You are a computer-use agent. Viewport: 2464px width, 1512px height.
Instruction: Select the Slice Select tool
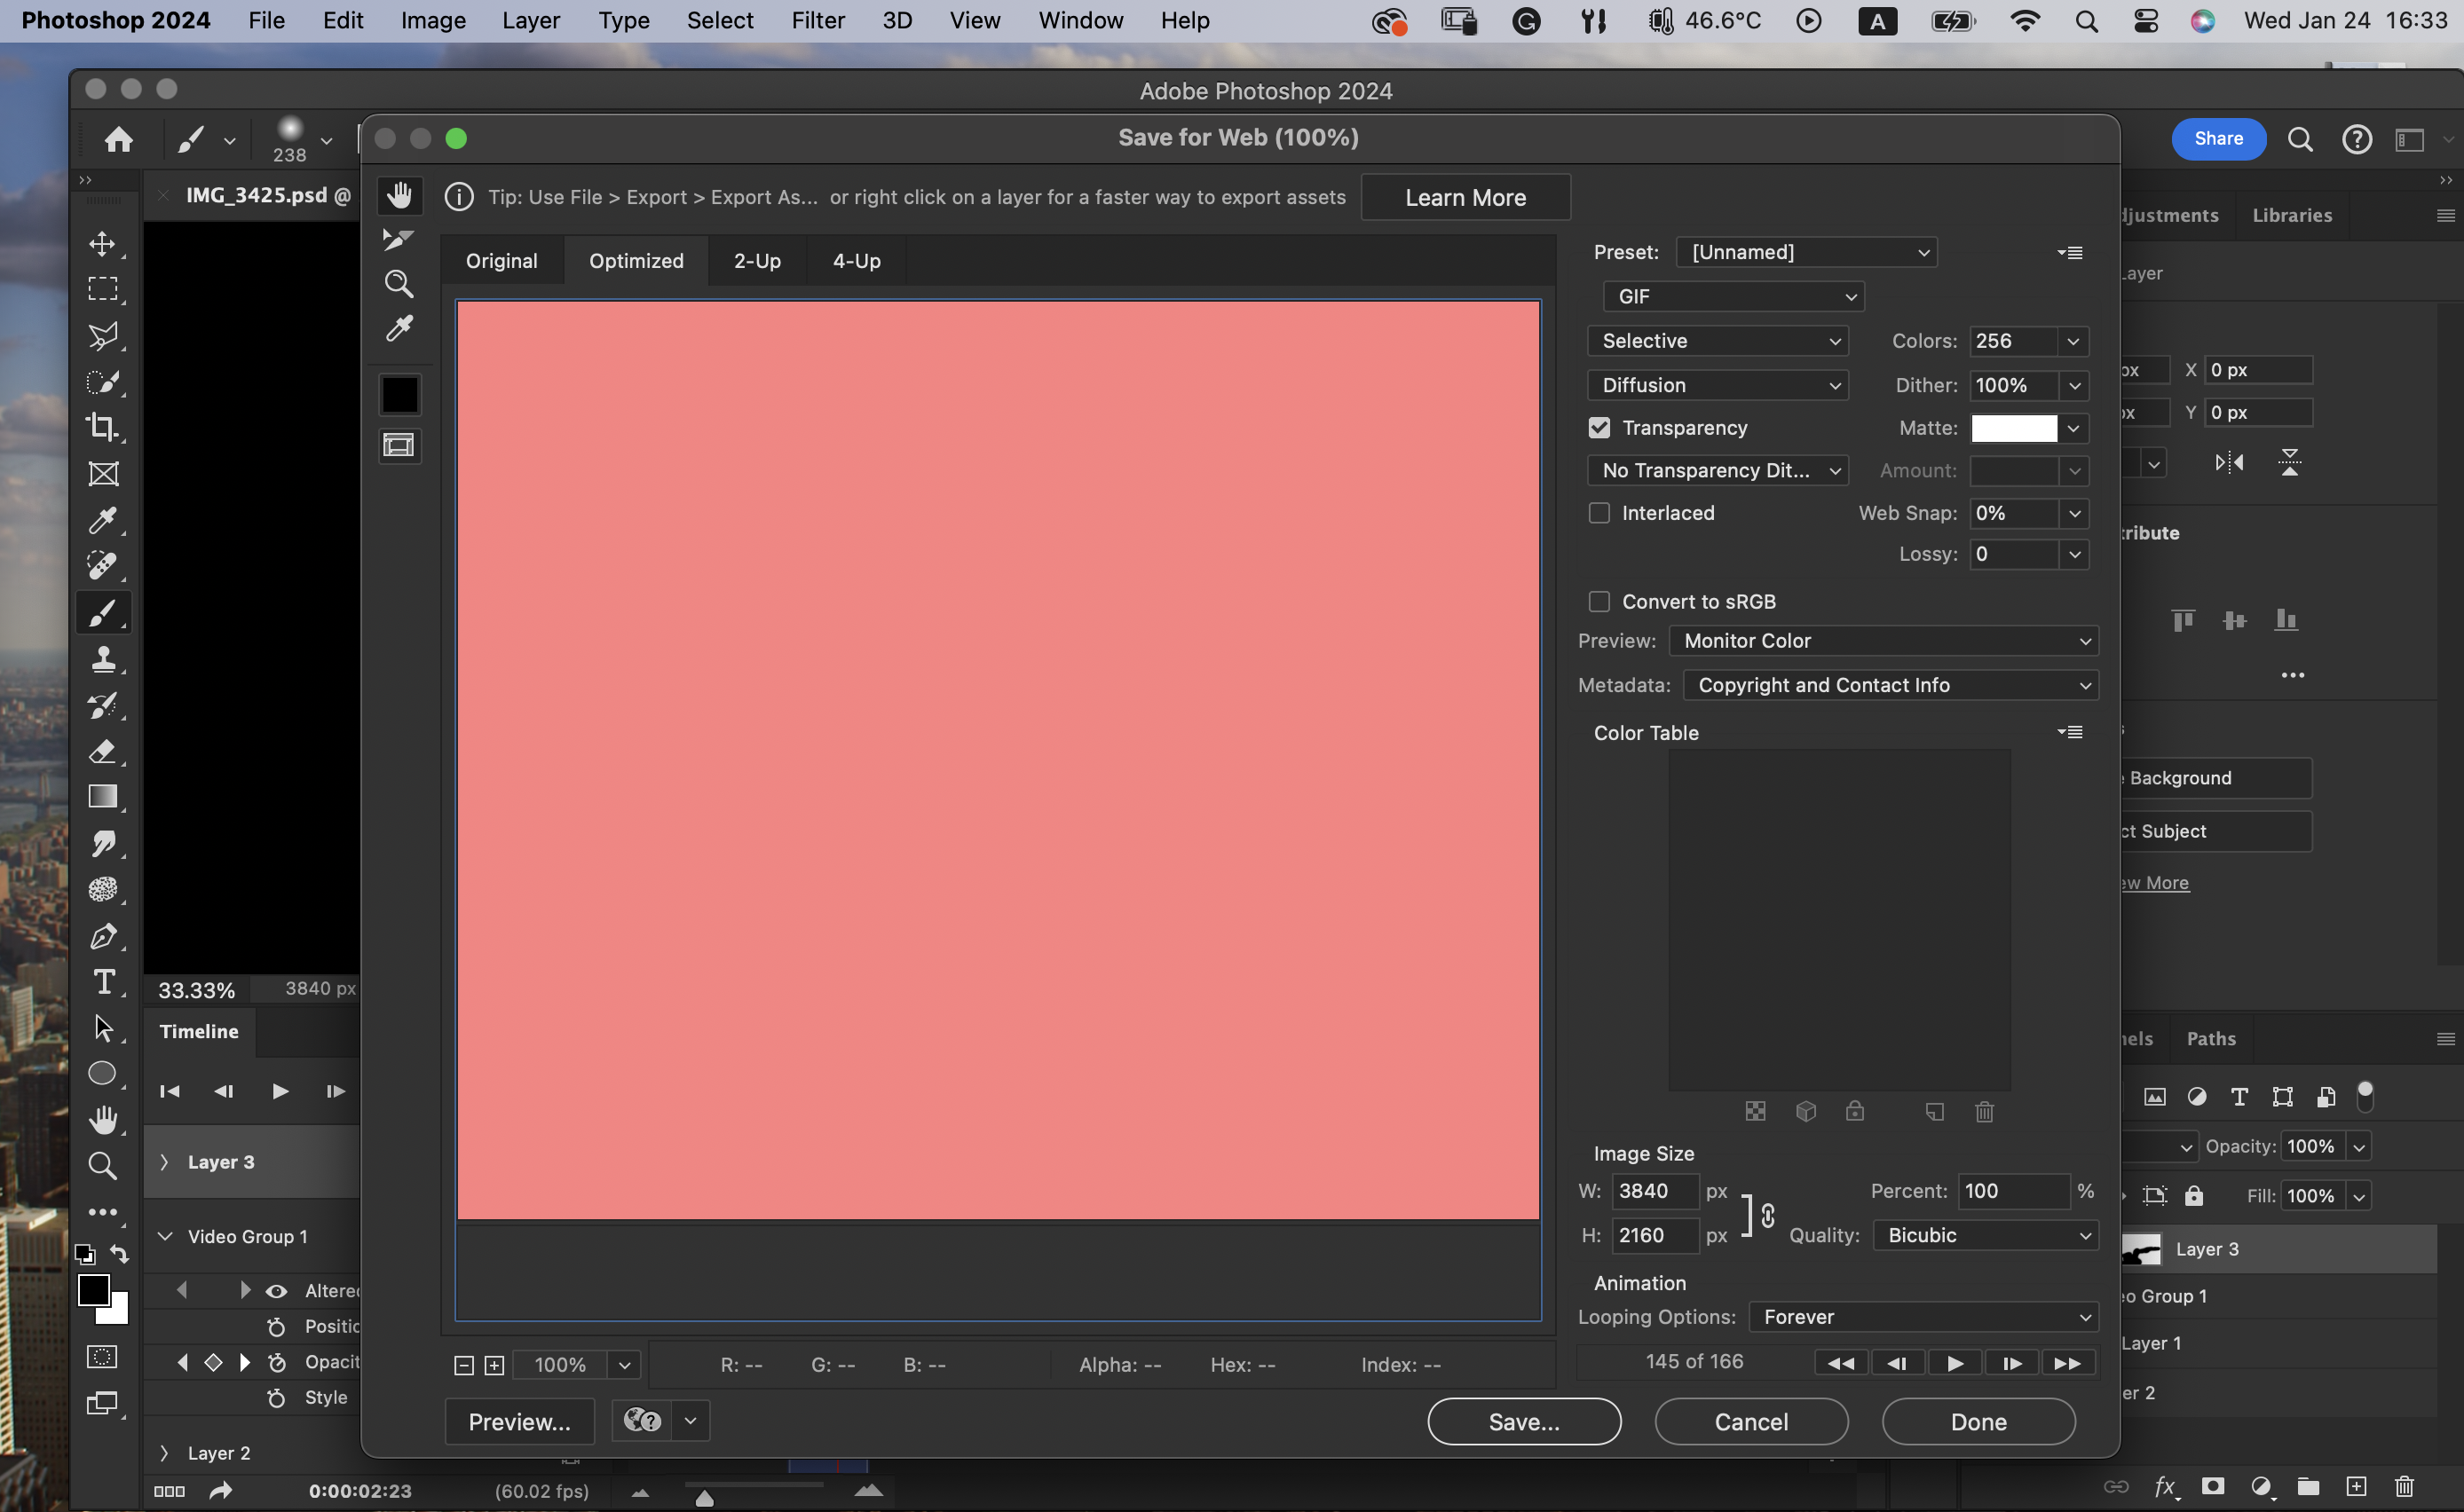click(398, 240)
